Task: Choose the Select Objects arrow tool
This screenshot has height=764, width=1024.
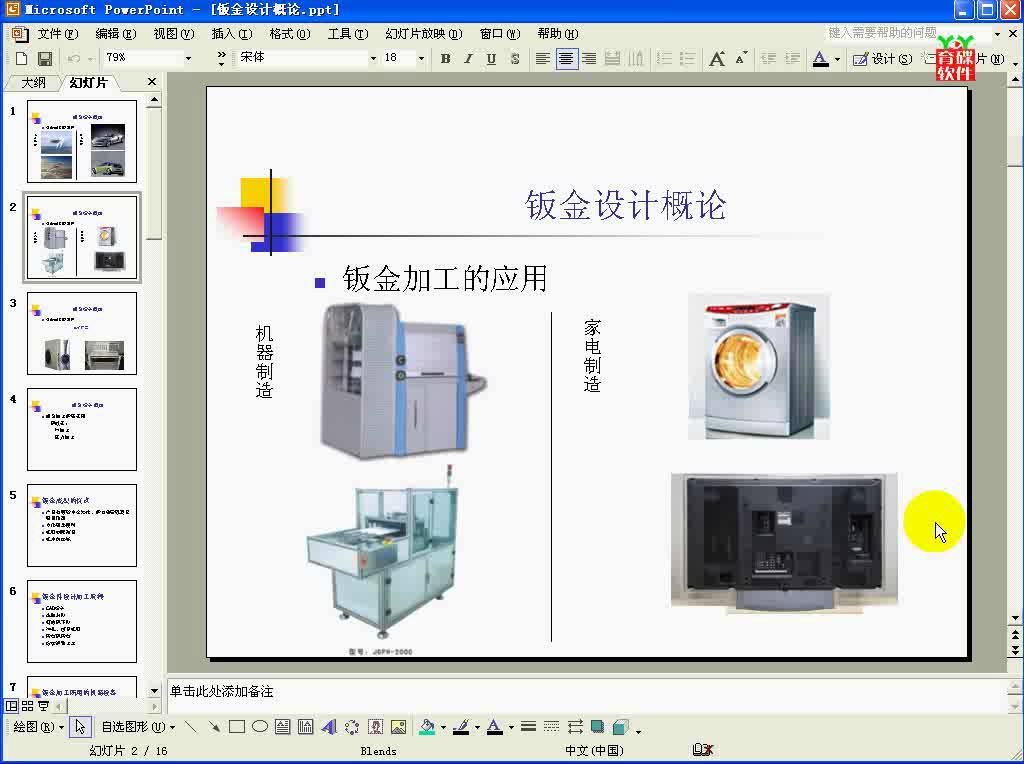Action: 80,727
